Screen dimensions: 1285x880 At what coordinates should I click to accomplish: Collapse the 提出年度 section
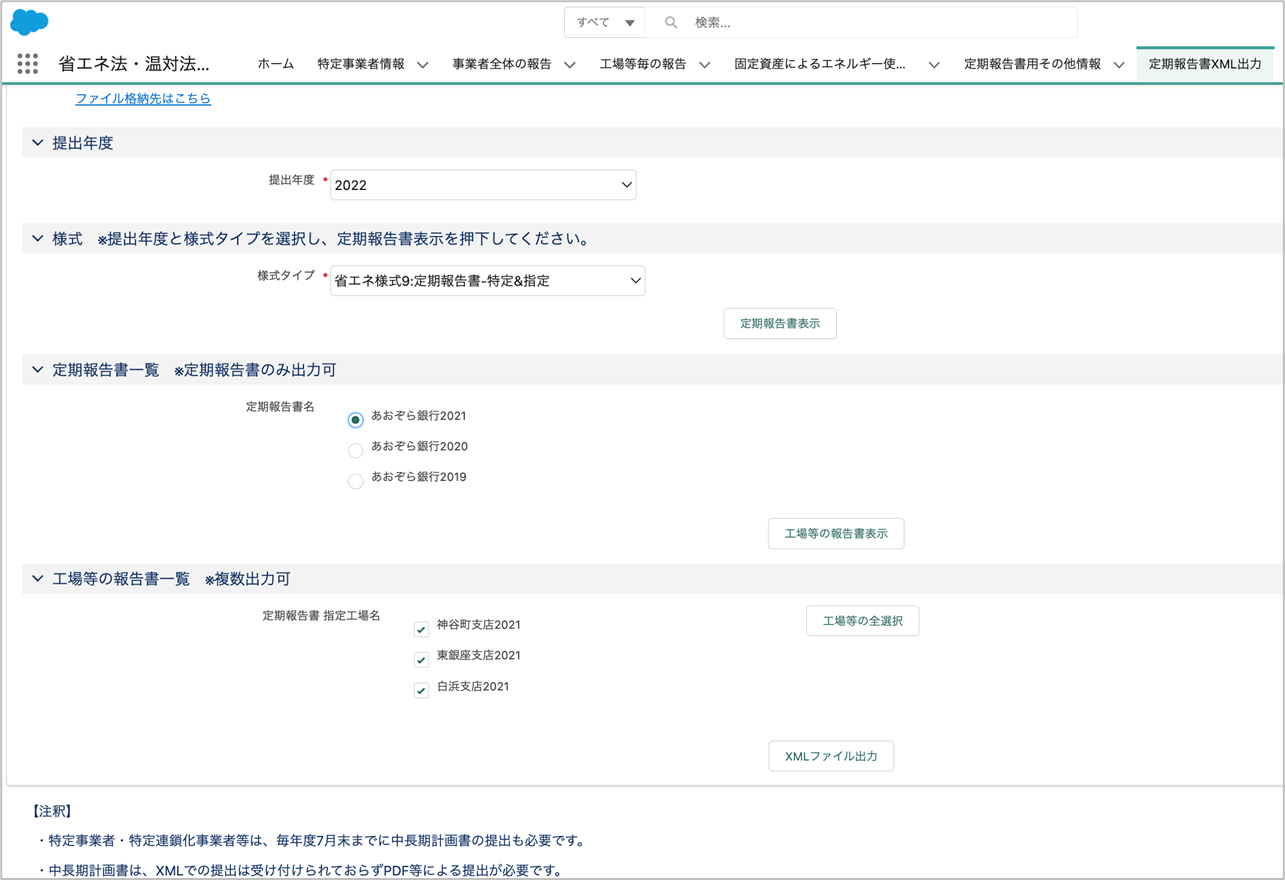point(38,143)
